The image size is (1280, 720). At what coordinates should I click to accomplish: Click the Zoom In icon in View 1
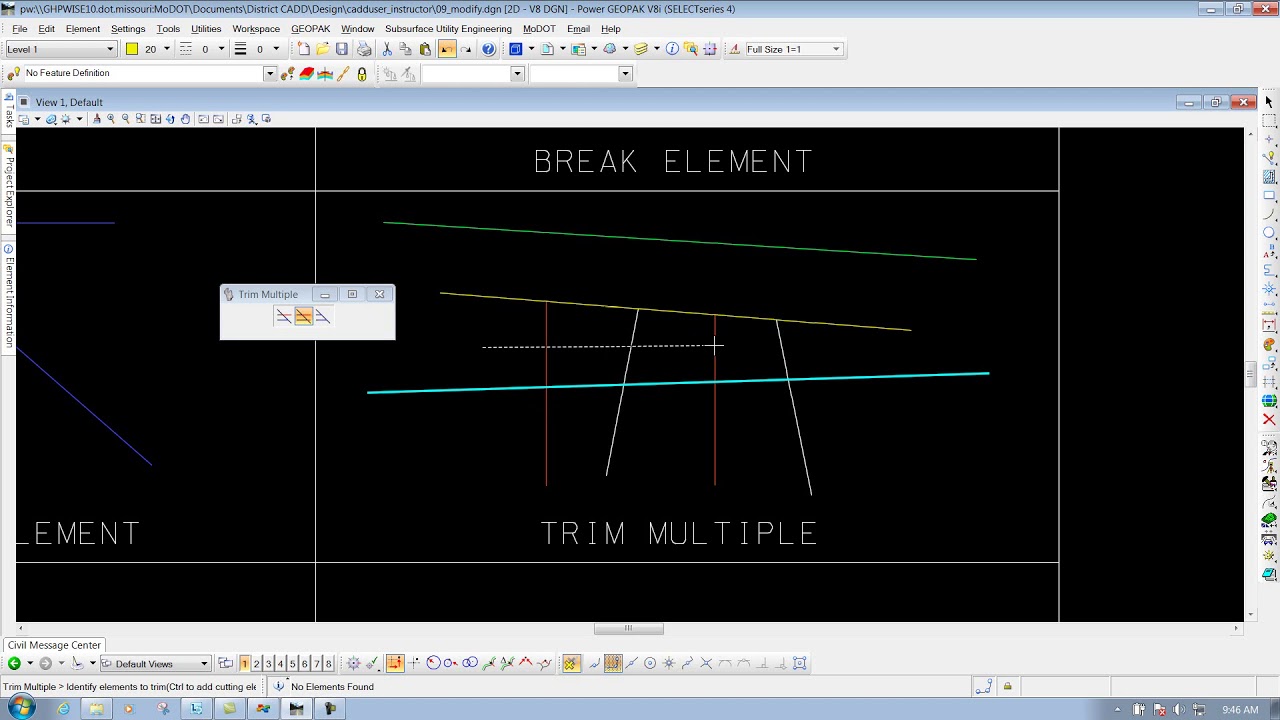click(x=111, y=119)
